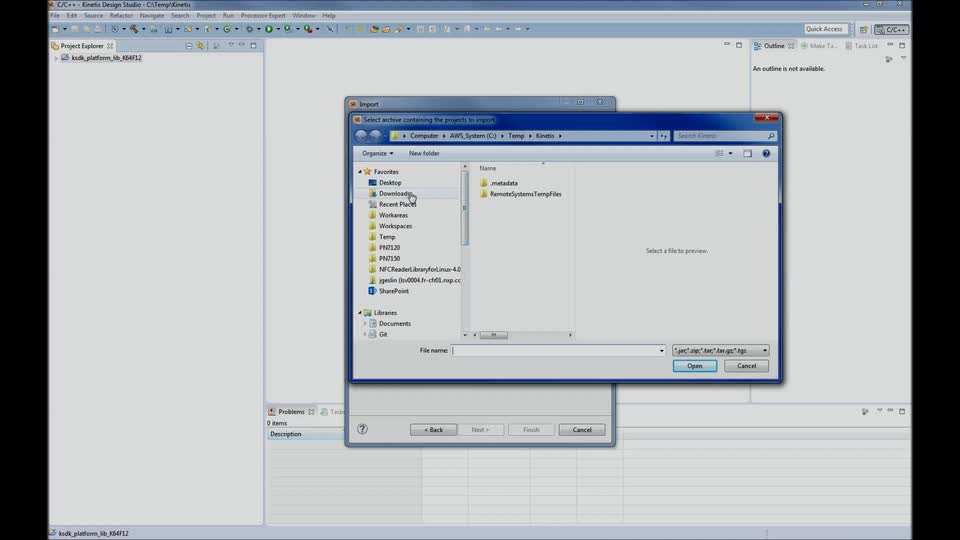Collapse the Favorites group
Screen dimensions: 960x540
360,172
